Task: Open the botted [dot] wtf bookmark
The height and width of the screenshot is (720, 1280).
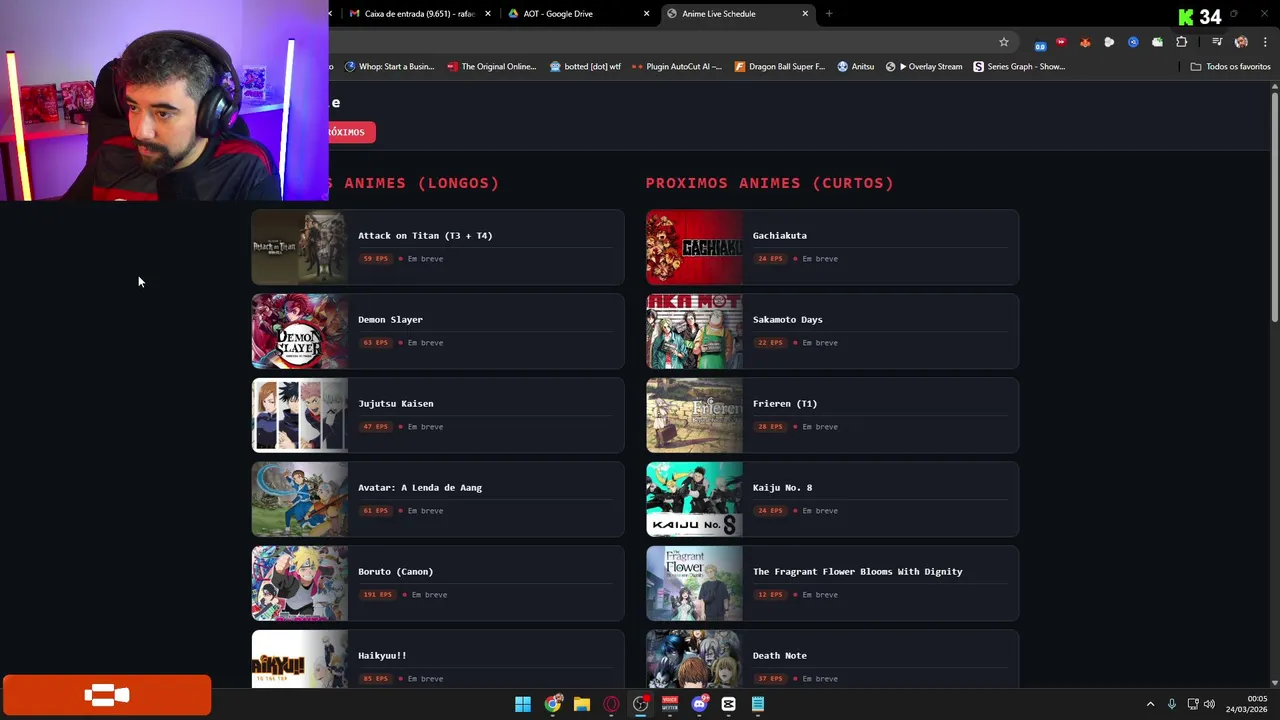Action: [585, 67]
